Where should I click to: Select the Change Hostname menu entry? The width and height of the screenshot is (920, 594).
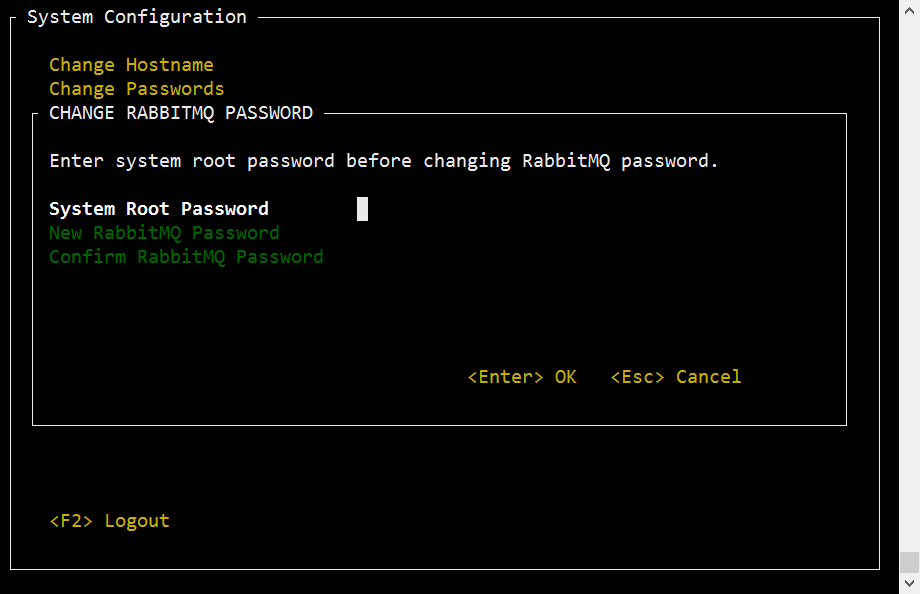coord(131,65)
